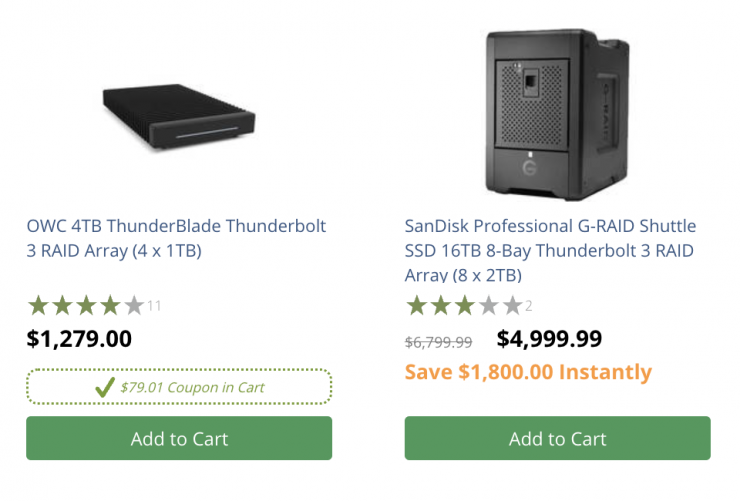View the 11 reviews for OWC ThunderBlade
Viewport: 740px width, 501px height.
[x=154, y=306]
